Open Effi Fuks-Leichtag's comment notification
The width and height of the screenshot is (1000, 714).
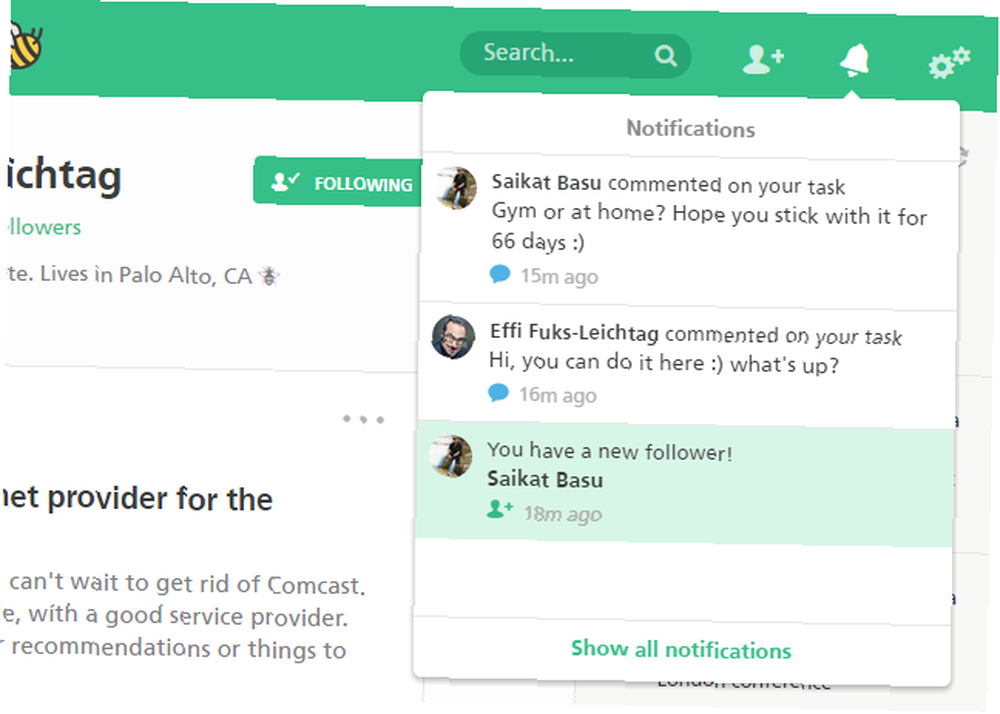point(687,365)
